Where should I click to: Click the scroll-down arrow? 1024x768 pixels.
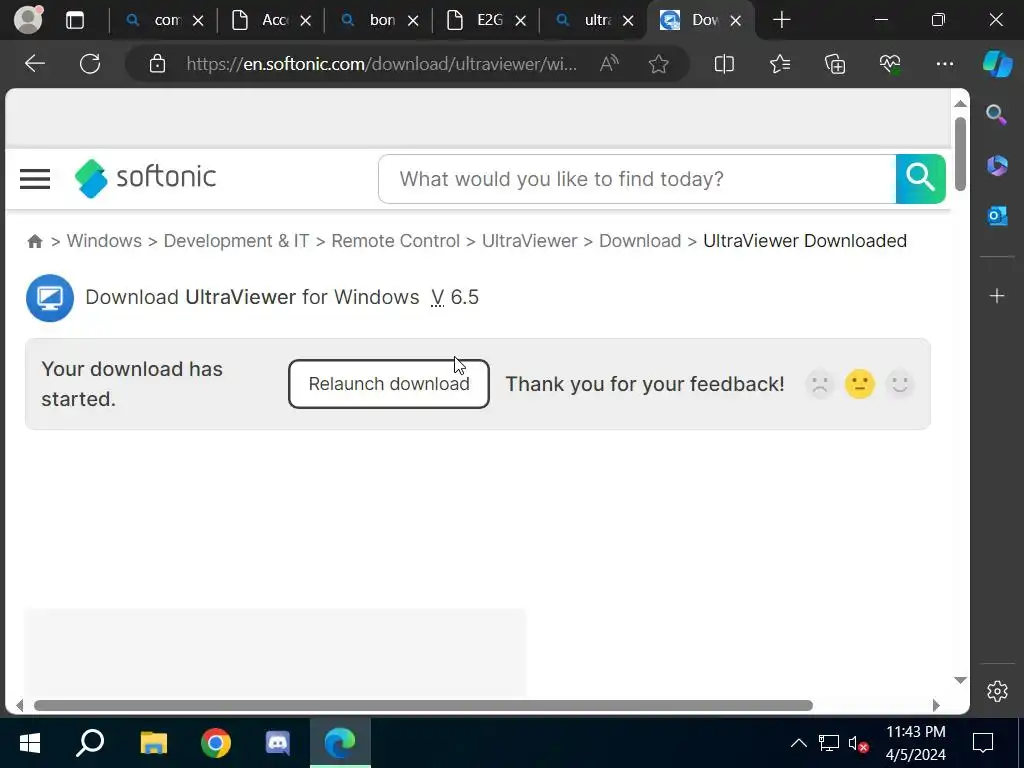[960, 680]
